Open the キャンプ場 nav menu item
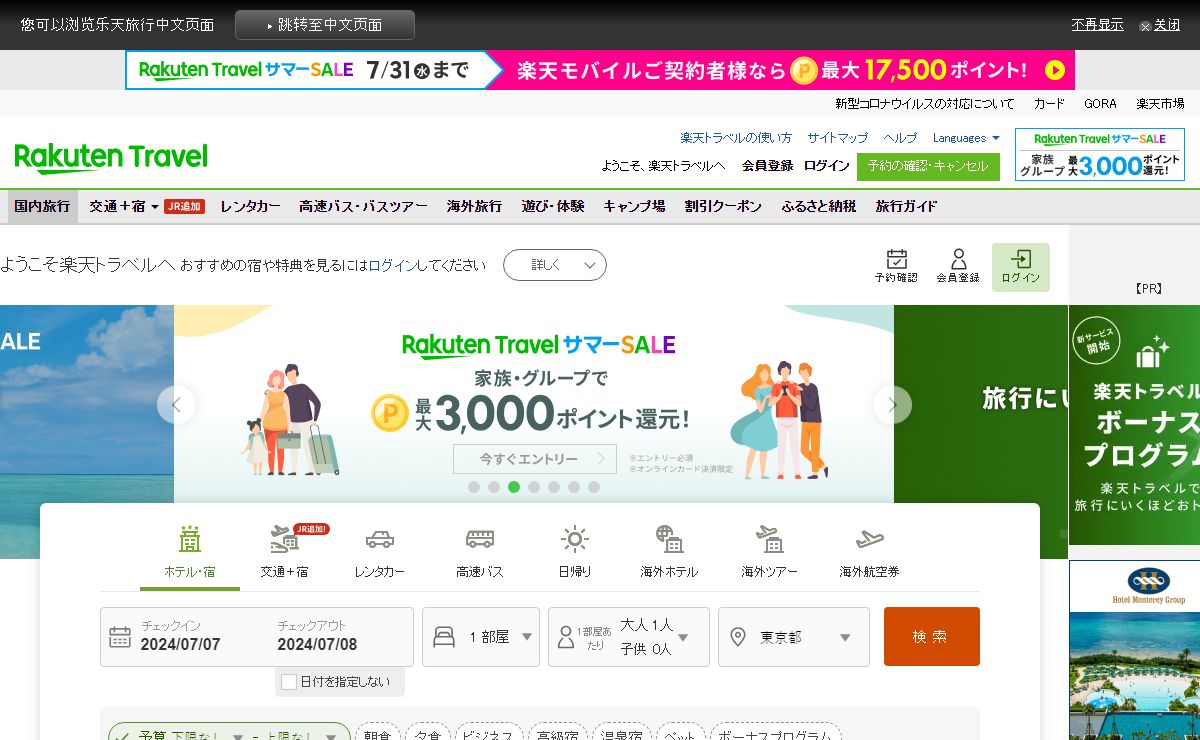 pyautogui.click(x=634, y=207)
